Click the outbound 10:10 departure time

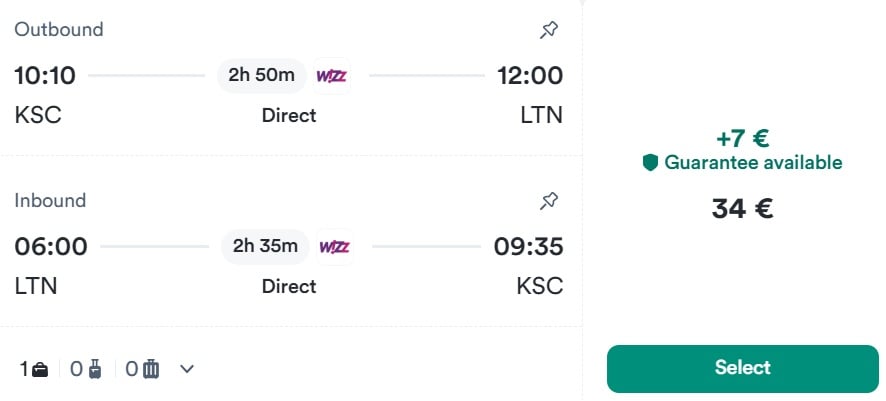pyautogui.click(x=46, y=75)
